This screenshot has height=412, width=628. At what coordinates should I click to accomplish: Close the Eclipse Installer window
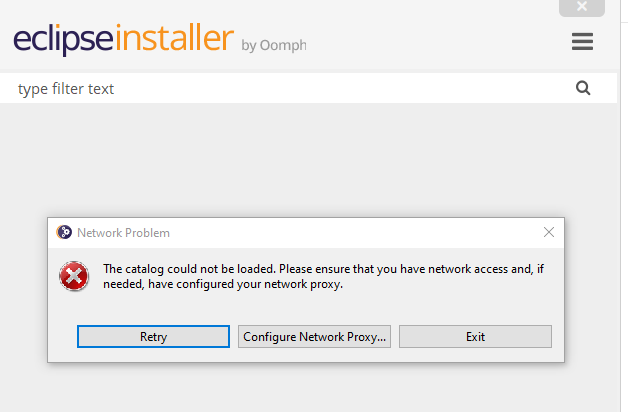(x=582, y=7)
